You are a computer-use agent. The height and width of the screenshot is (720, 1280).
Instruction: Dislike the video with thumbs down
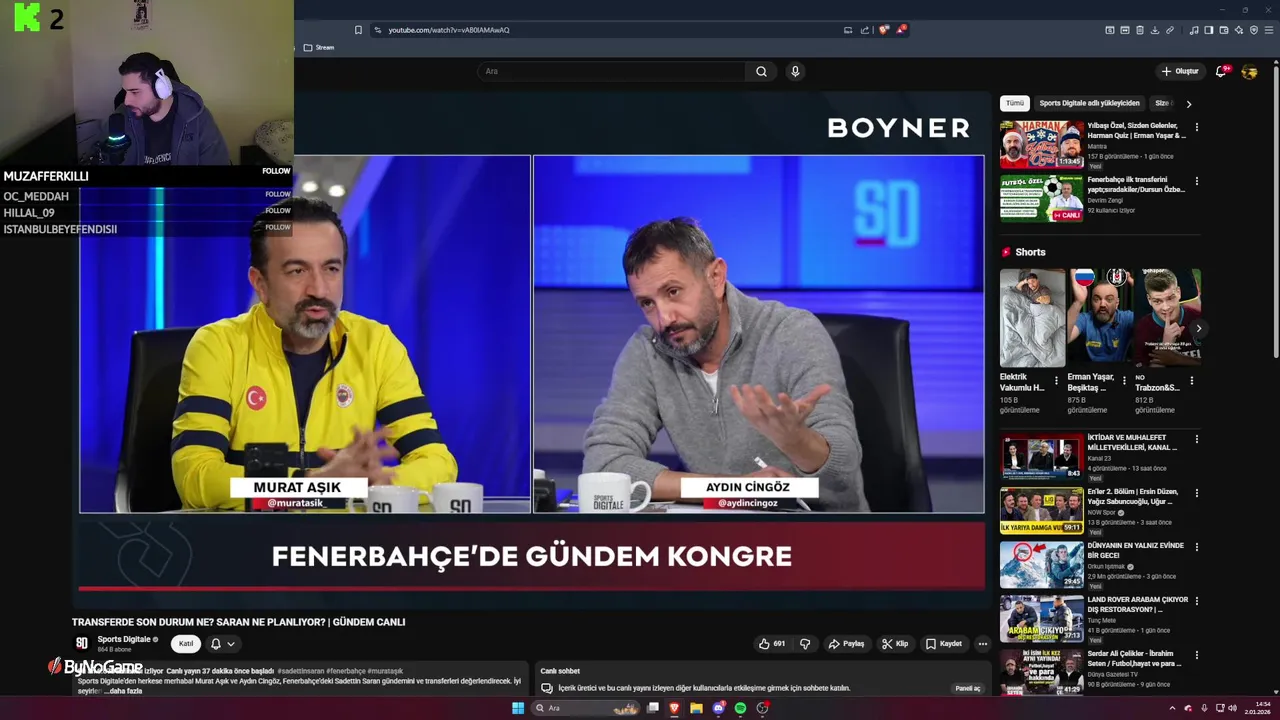click(805, 644)
